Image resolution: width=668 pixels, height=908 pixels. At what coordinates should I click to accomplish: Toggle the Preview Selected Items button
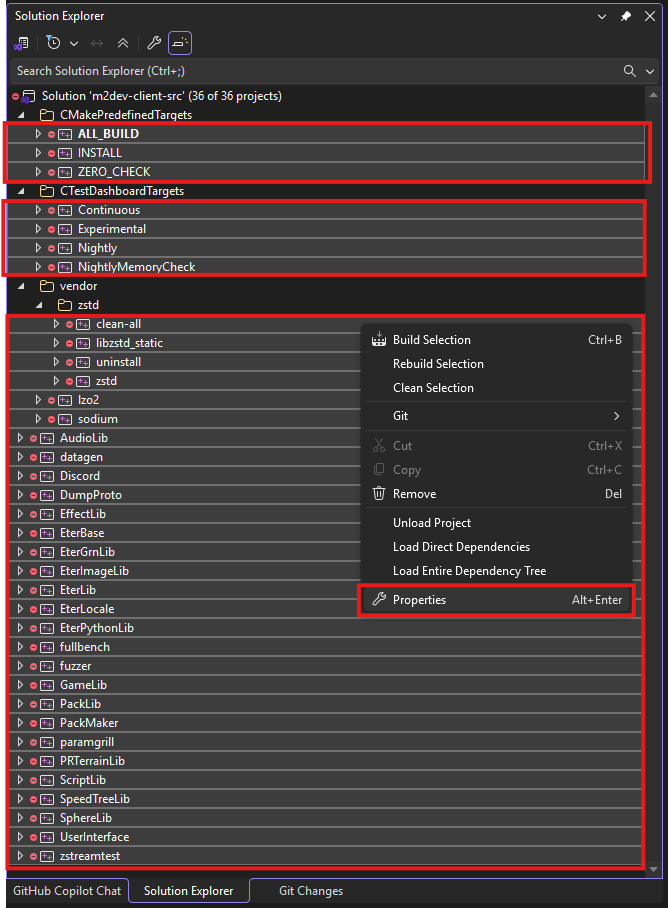click(x=180, y=43)
